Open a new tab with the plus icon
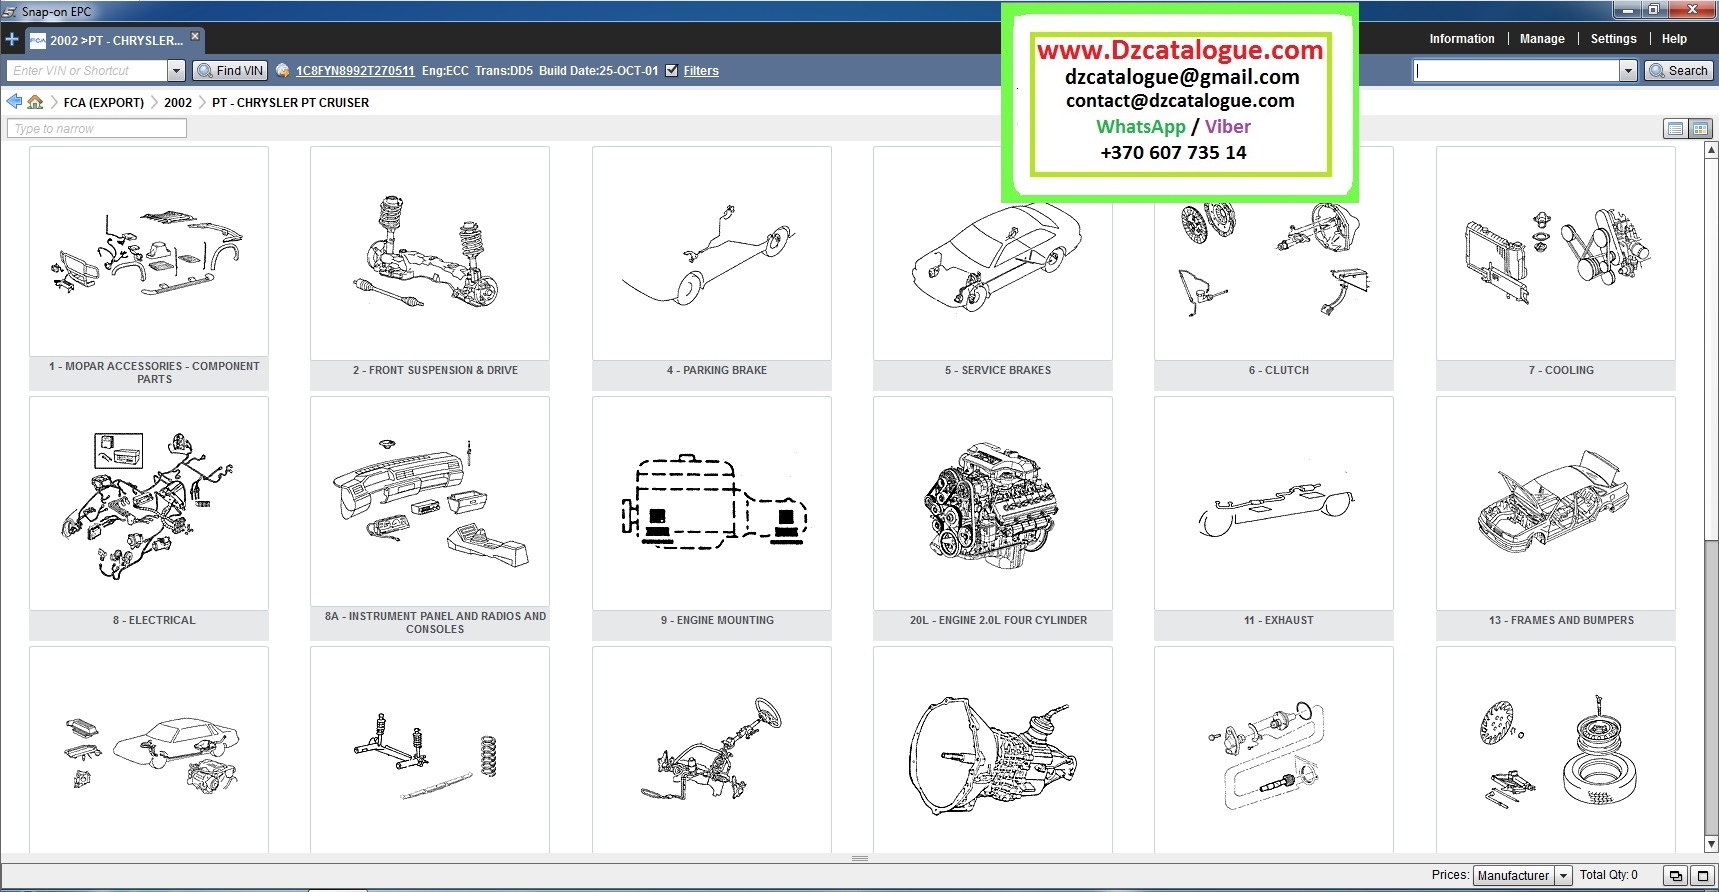1719x892 pixels. point(12,40)
